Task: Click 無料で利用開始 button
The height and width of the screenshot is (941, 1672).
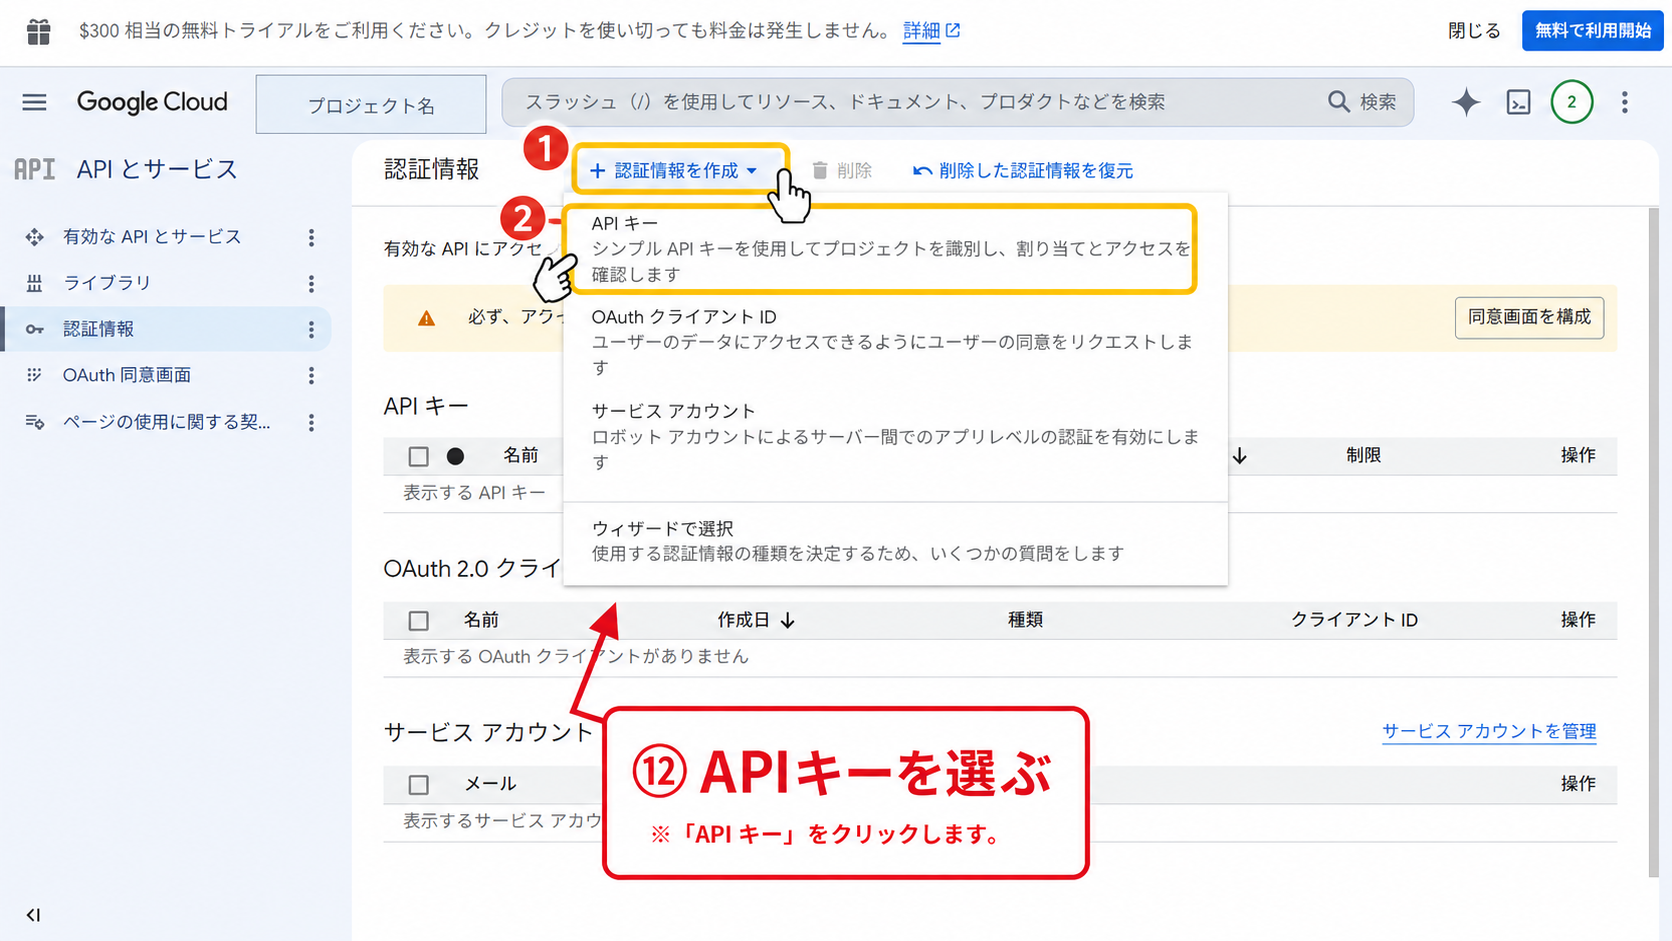Action: pyautogui.click(x=1592, y=31)
